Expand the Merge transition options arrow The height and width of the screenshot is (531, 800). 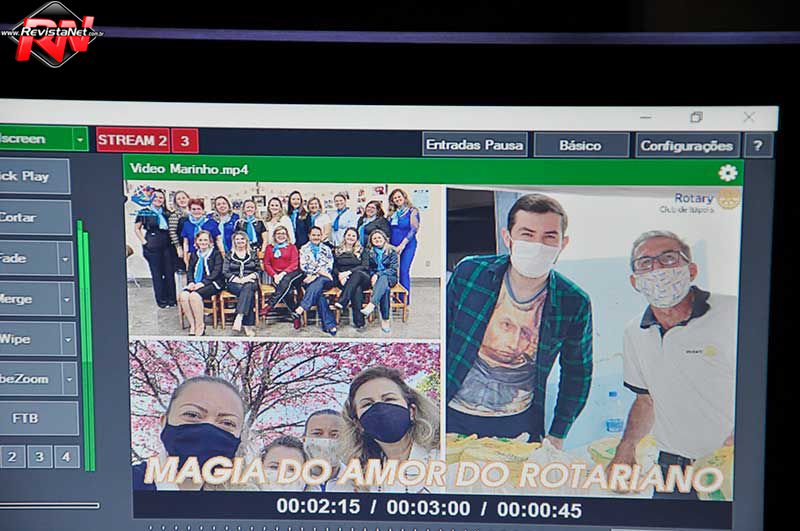click(66, 299)
